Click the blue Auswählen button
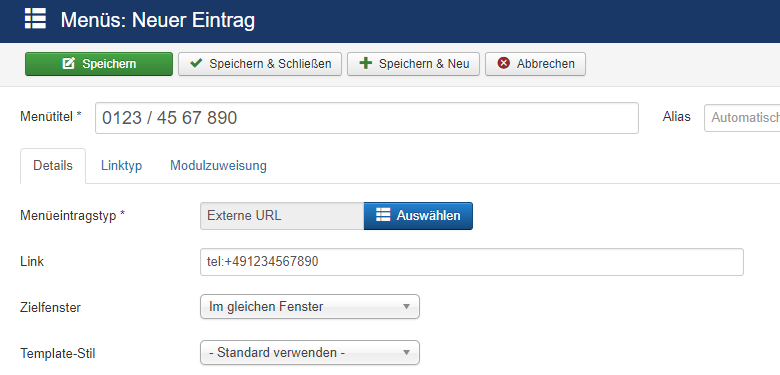Image resolution: width=780 pixels, height=375 pixels. point(418,216)
